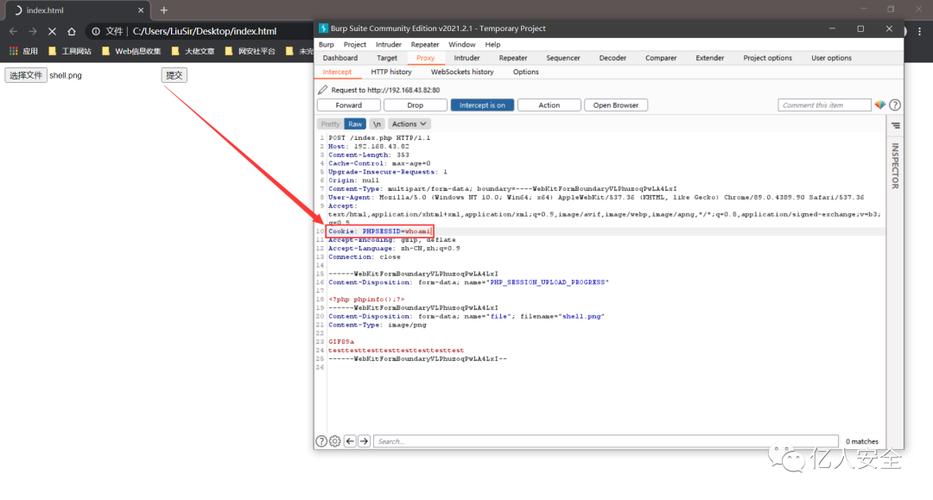Click the rainbow highlight color icon

click(880, 105)
